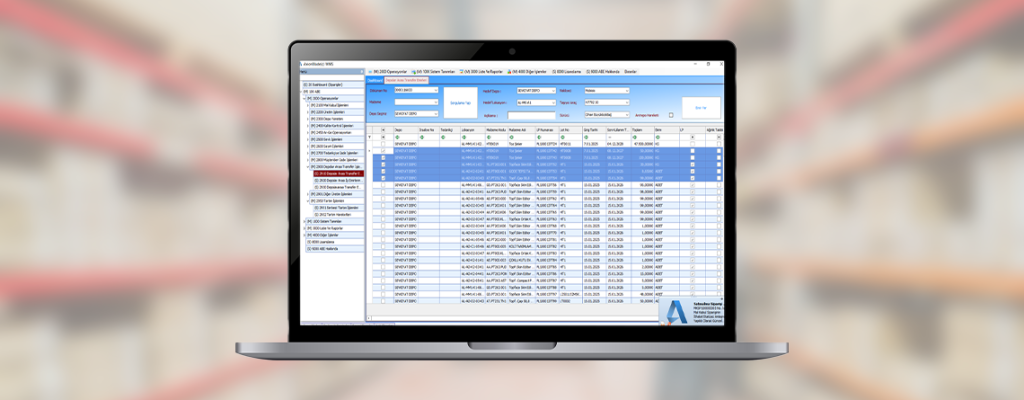Click the Ağırlığı text input field

tap(533, 114)
